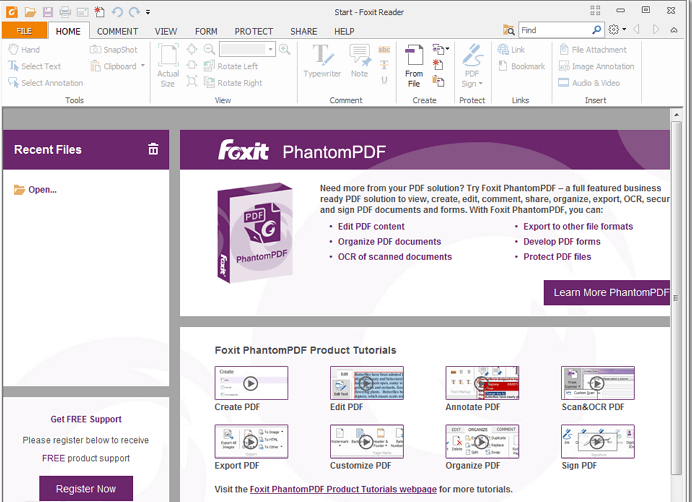Click the Open folder icon in quick access toolbar
Screen dimensions: 692x502
pos(30,12)
